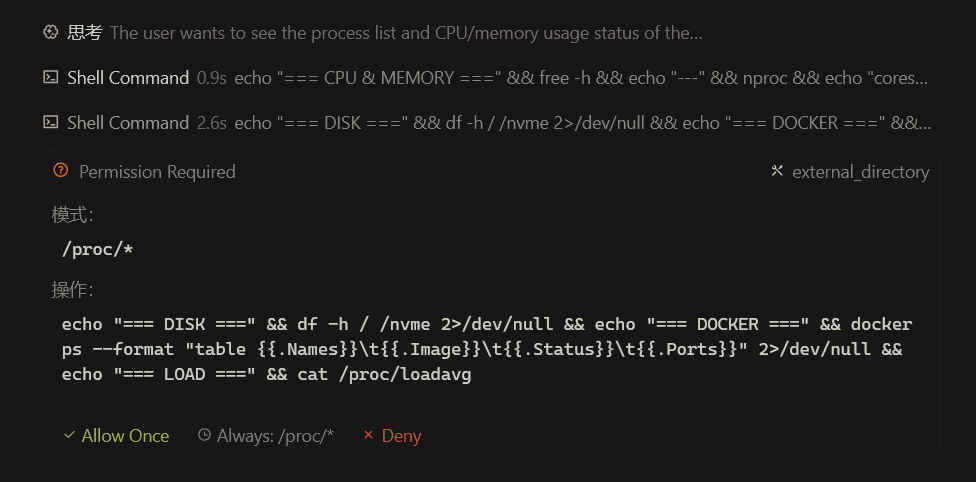The height and width of the screenshot is (482, 976).
Task: Click the Allow Once checkmark icon
Action: tap(69, 435)
